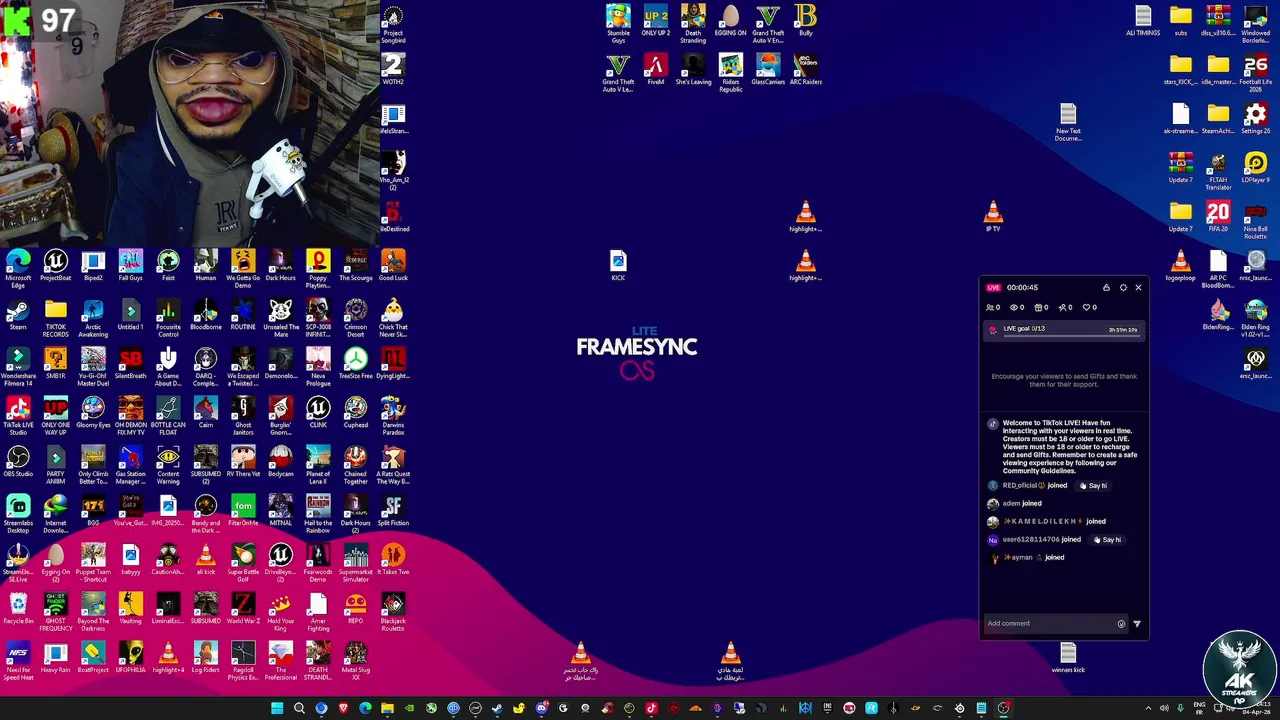The image size is (1280, 720).
Task: Open the Windows Start menu
Action: (277, 709)
